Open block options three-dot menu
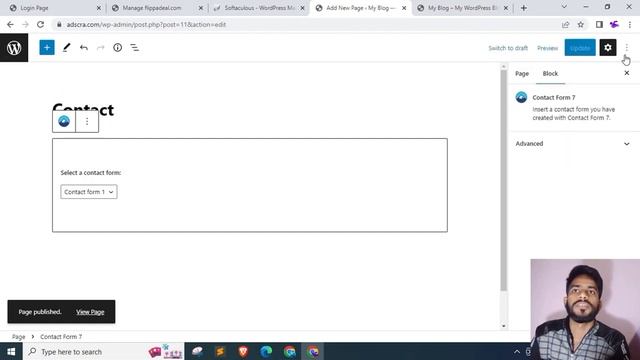 coord(87,121)
